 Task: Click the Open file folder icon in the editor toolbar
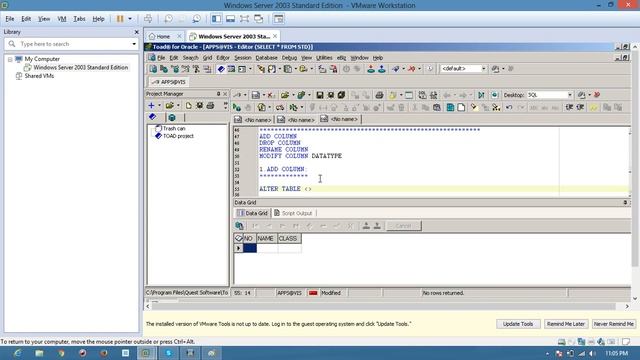(x=284, y=95)
